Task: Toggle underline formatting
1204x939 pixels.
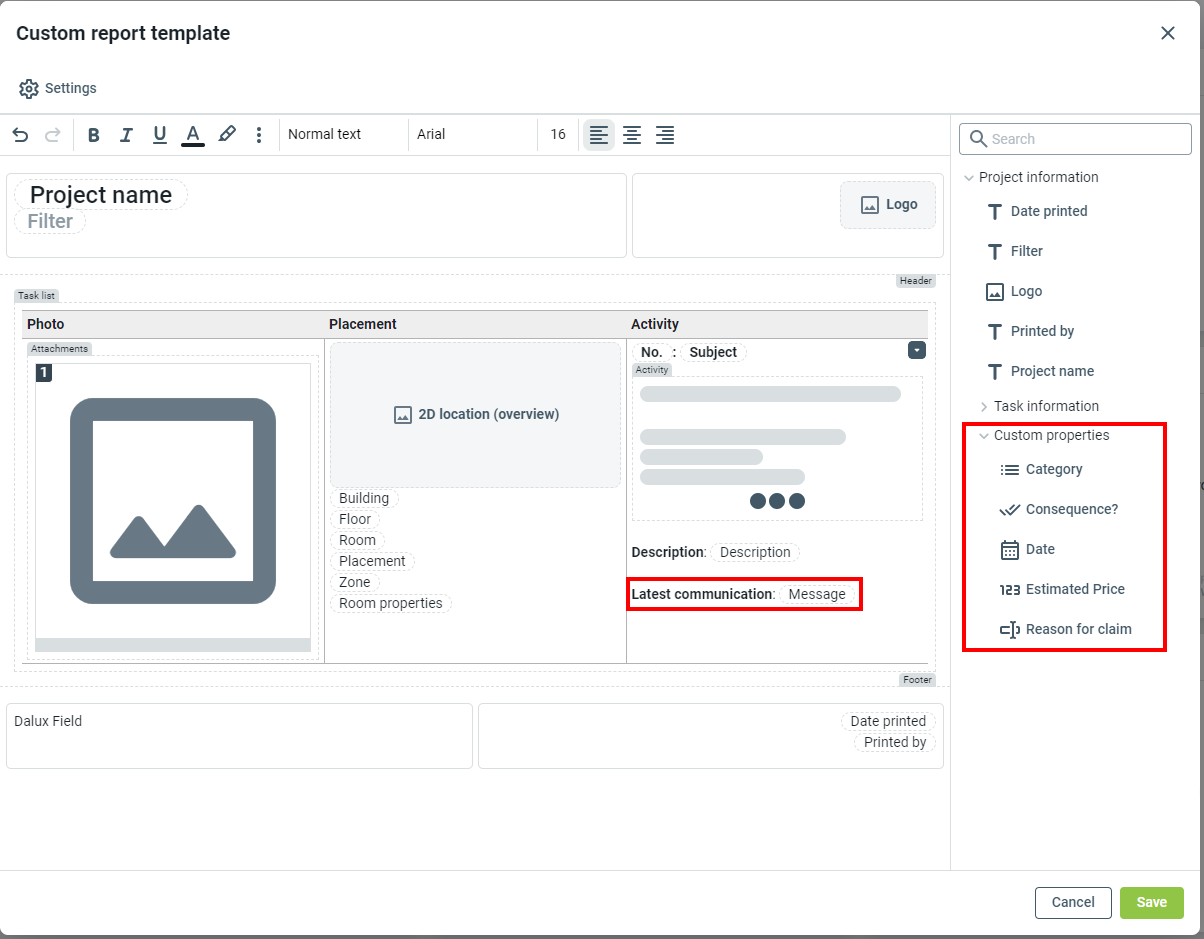Action: pyautogui.click(x=159, y=135)
